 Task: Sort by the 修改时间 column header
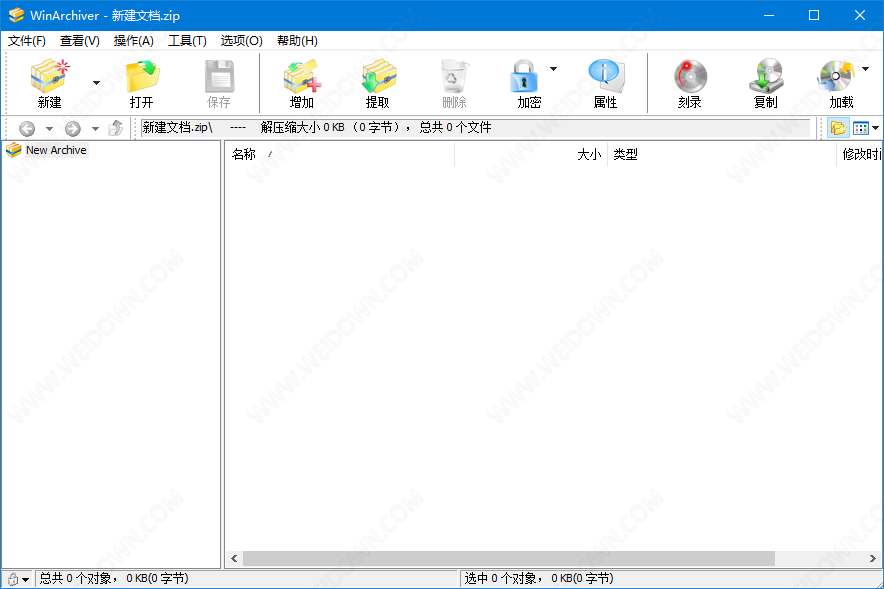coord(860,154)
